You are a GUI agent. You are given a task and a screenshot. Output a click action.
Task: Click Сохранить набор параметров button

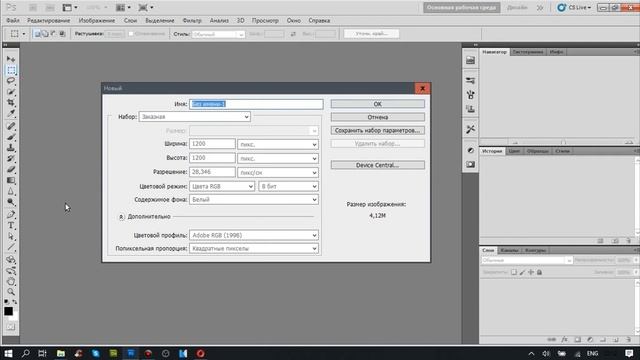click(378, 131)
